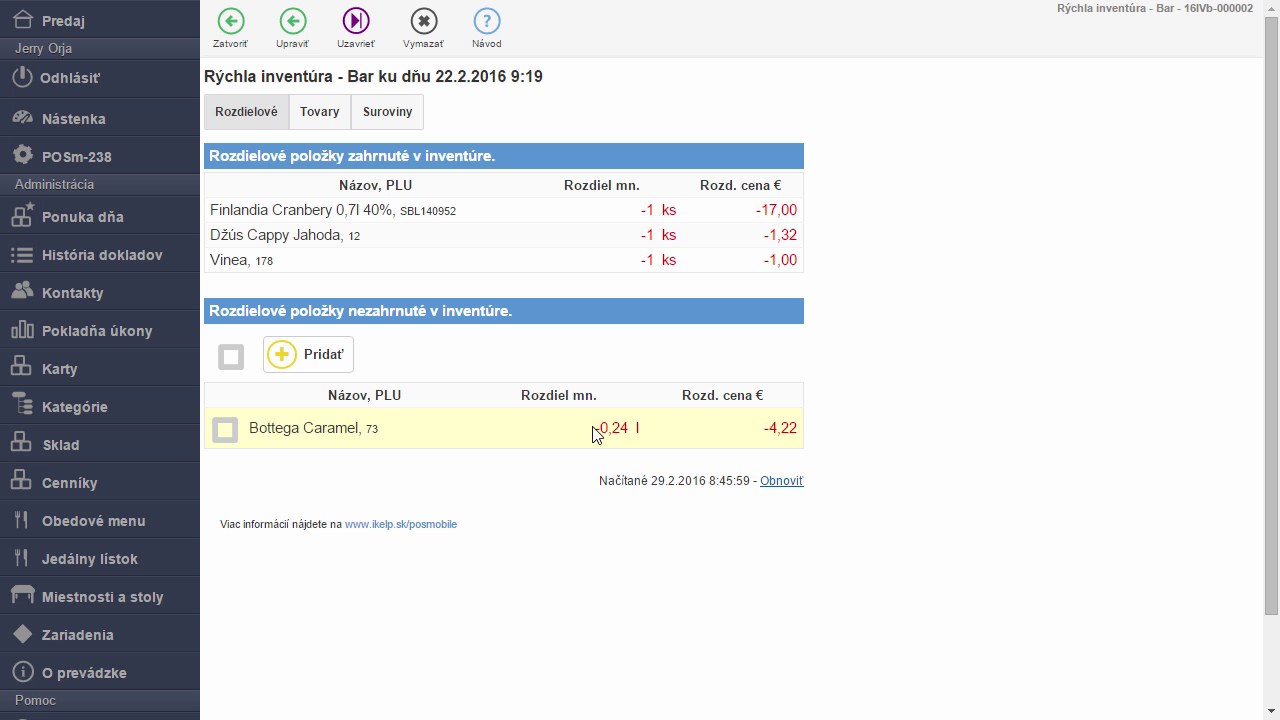Viewport: 1280px width, 720px height.
Task: Click the Cenníky sidebar icon
Action: pos(21,481)
